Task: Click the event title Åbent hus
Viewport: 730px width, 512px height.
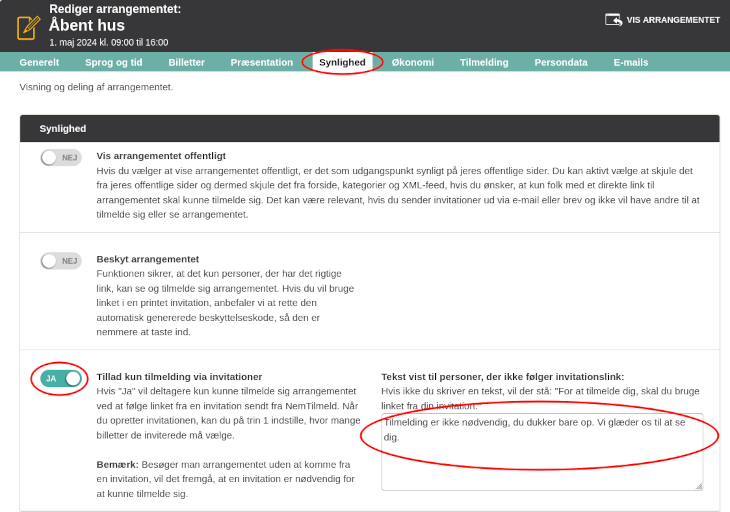Action: (87, 25)
